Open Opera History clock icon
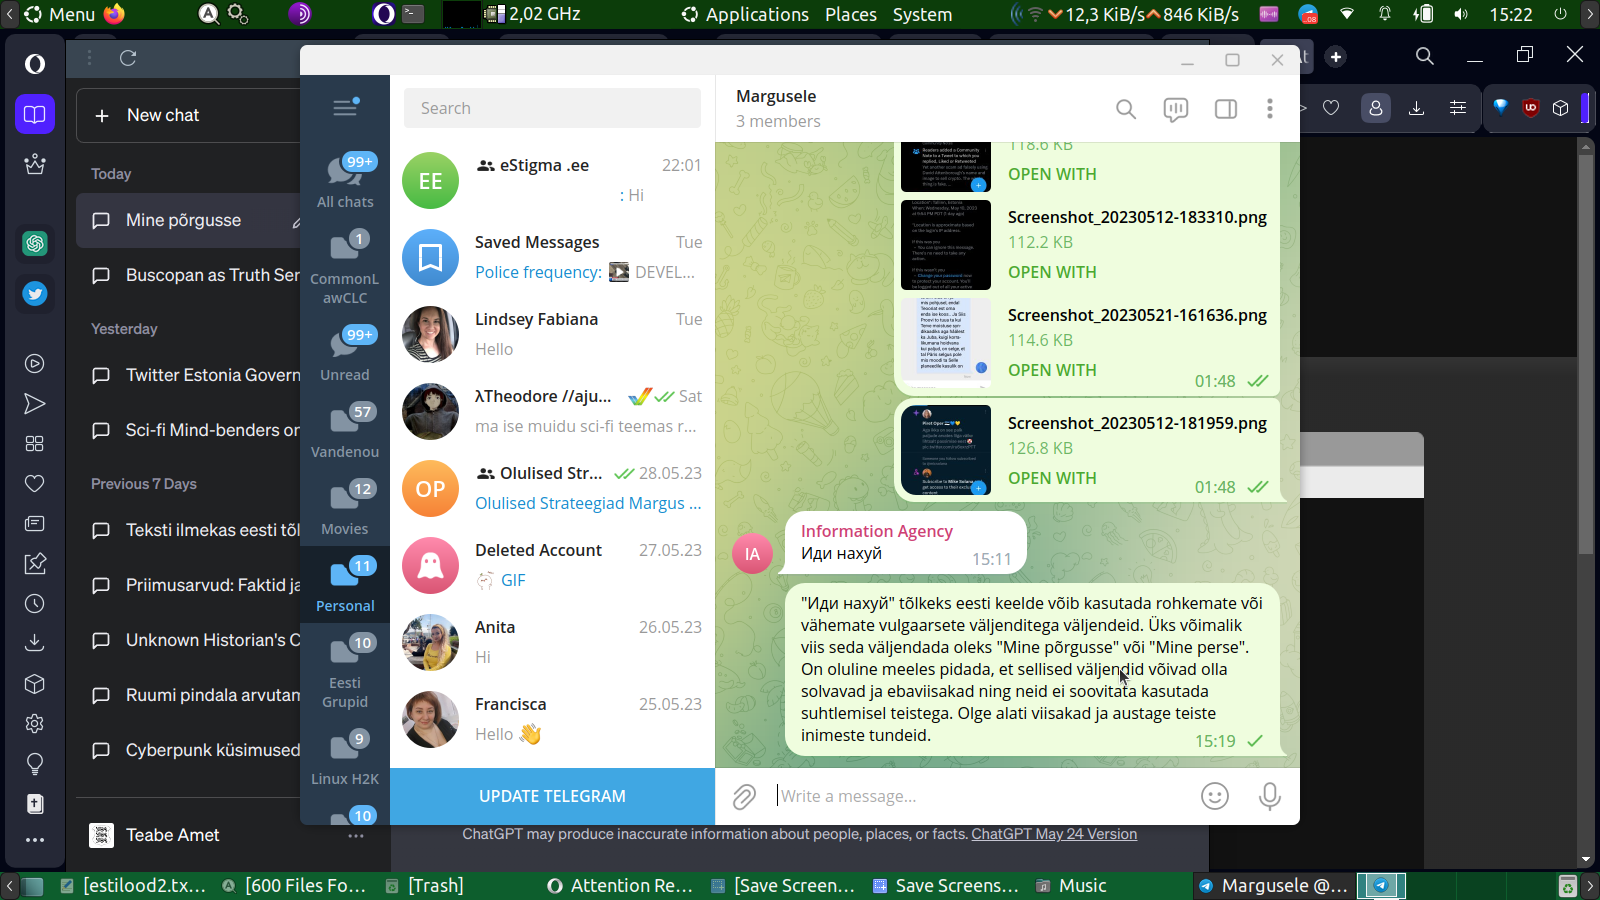This screenshot has height=900, width=1600. [35, 604]
